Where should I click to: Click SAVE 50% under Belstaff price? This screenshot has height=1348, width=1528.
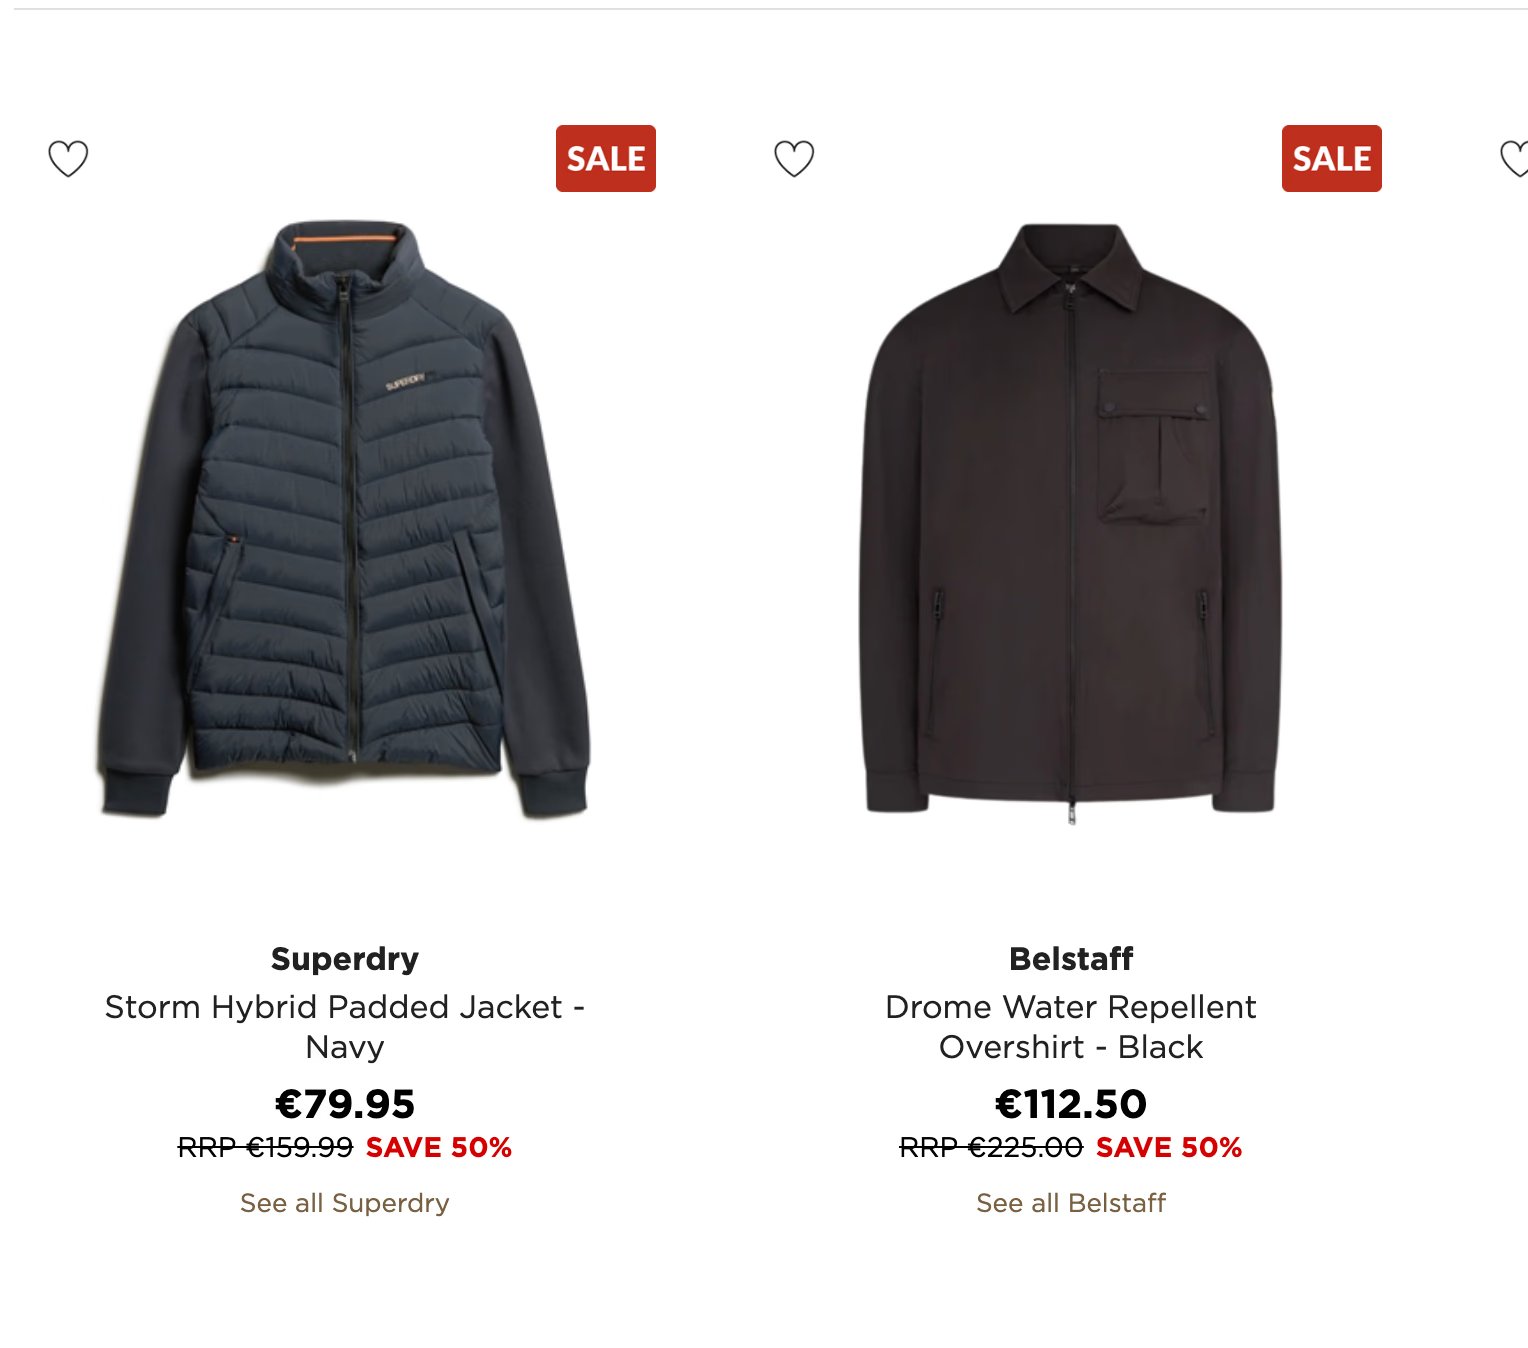1168,1147
